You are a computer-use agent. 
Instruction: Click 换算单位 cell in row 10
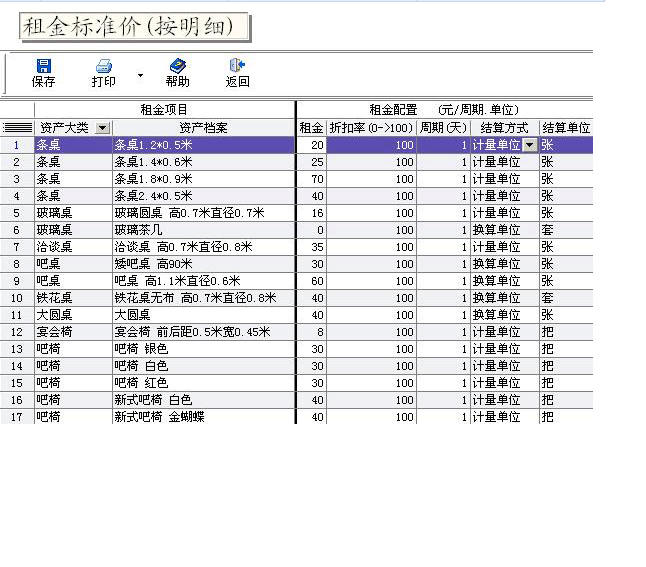point(505,298)
